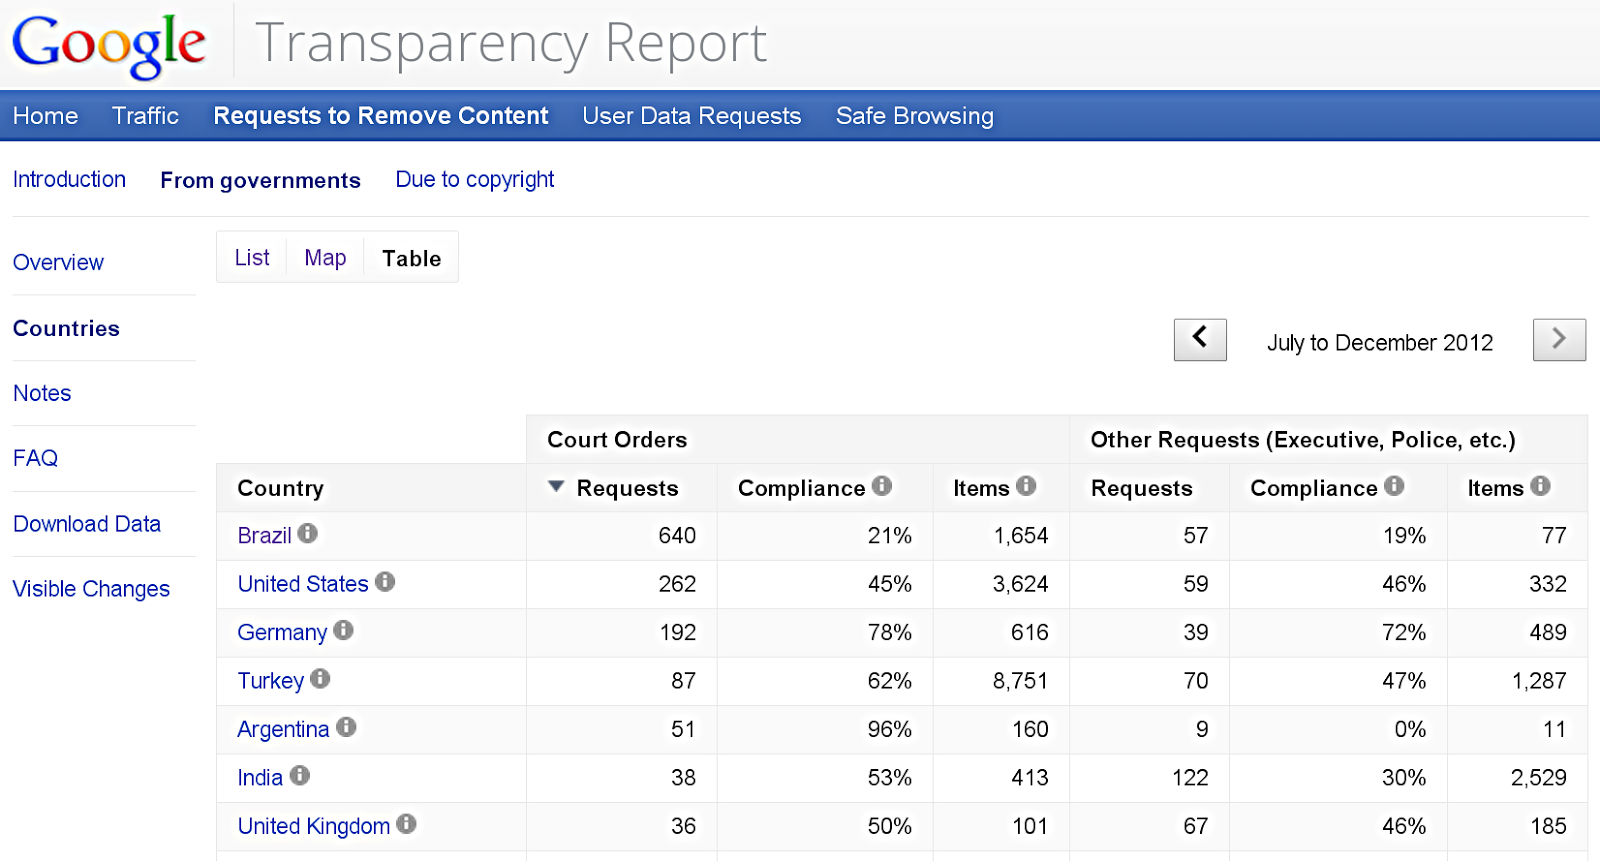Viewport: 1600px width, 862px height.
Task: Click Download Data link
Action: point(87,524)
